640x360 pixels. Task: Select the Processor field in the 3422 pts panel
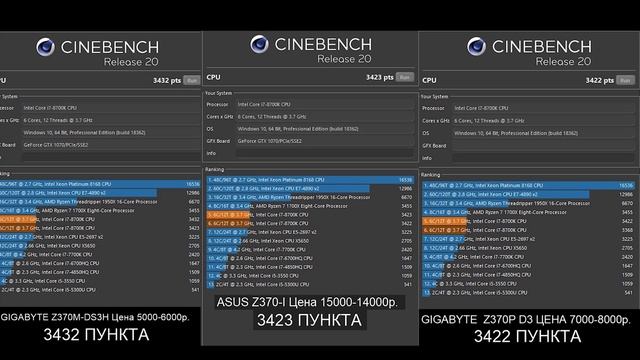544,108
